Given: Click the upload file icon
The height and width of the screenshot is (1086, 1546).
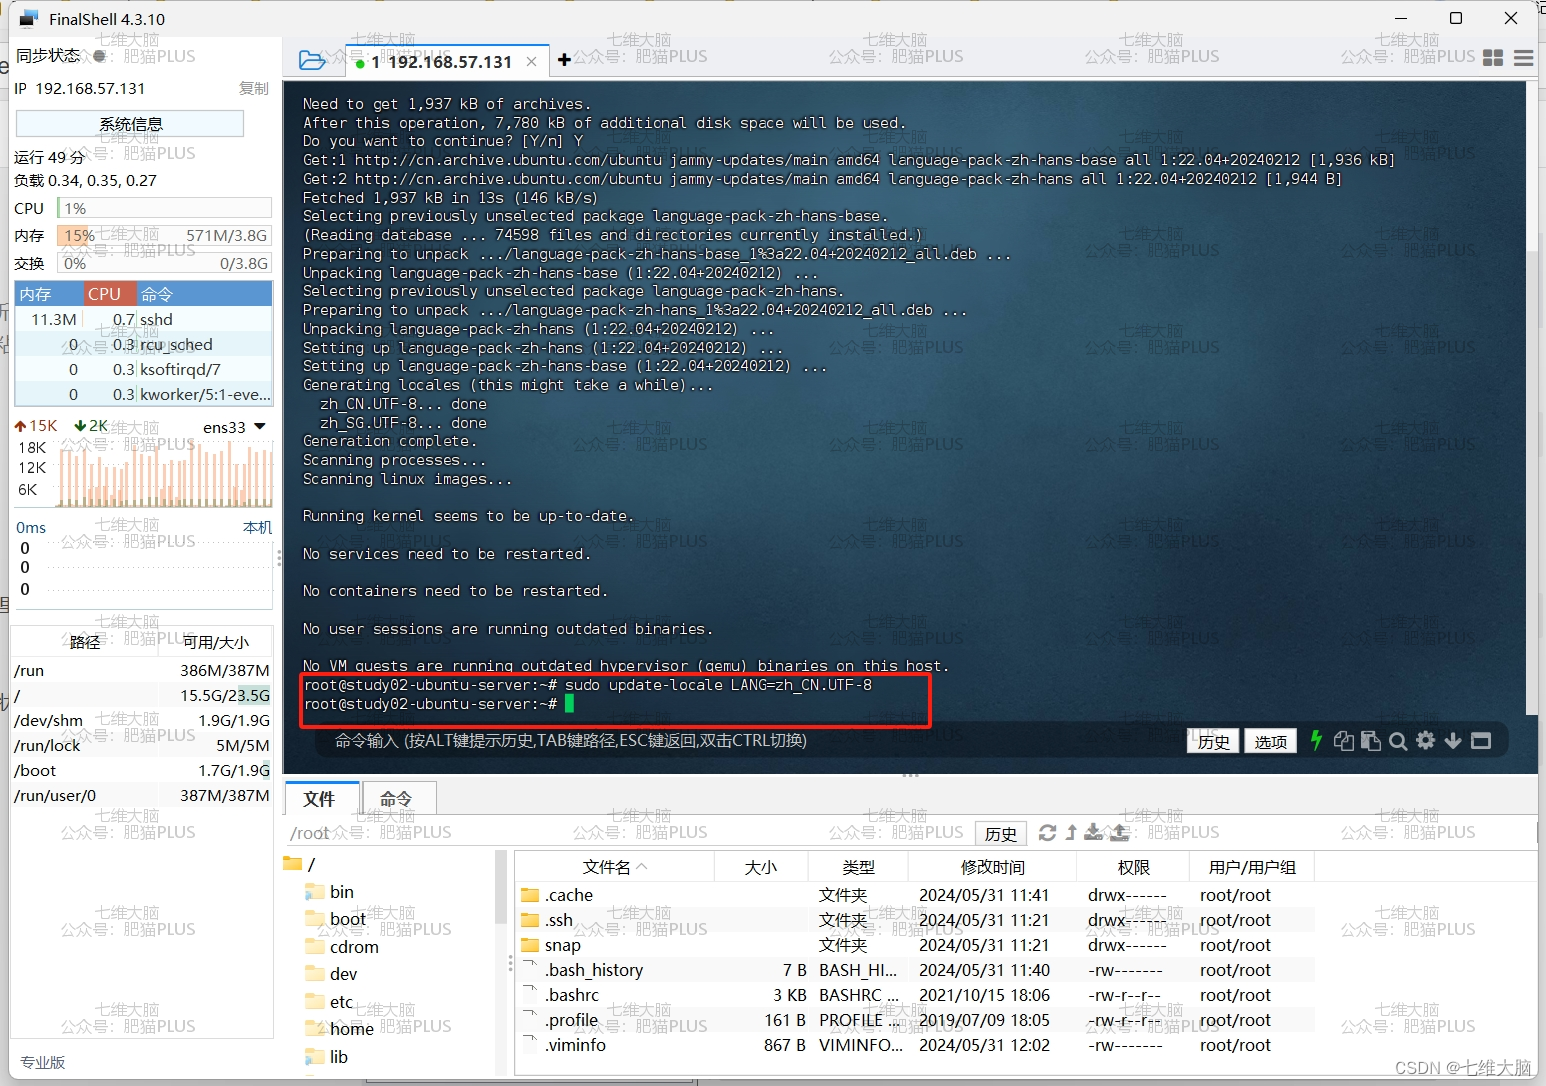Looking at the screenshot, I should (1119, 832).
